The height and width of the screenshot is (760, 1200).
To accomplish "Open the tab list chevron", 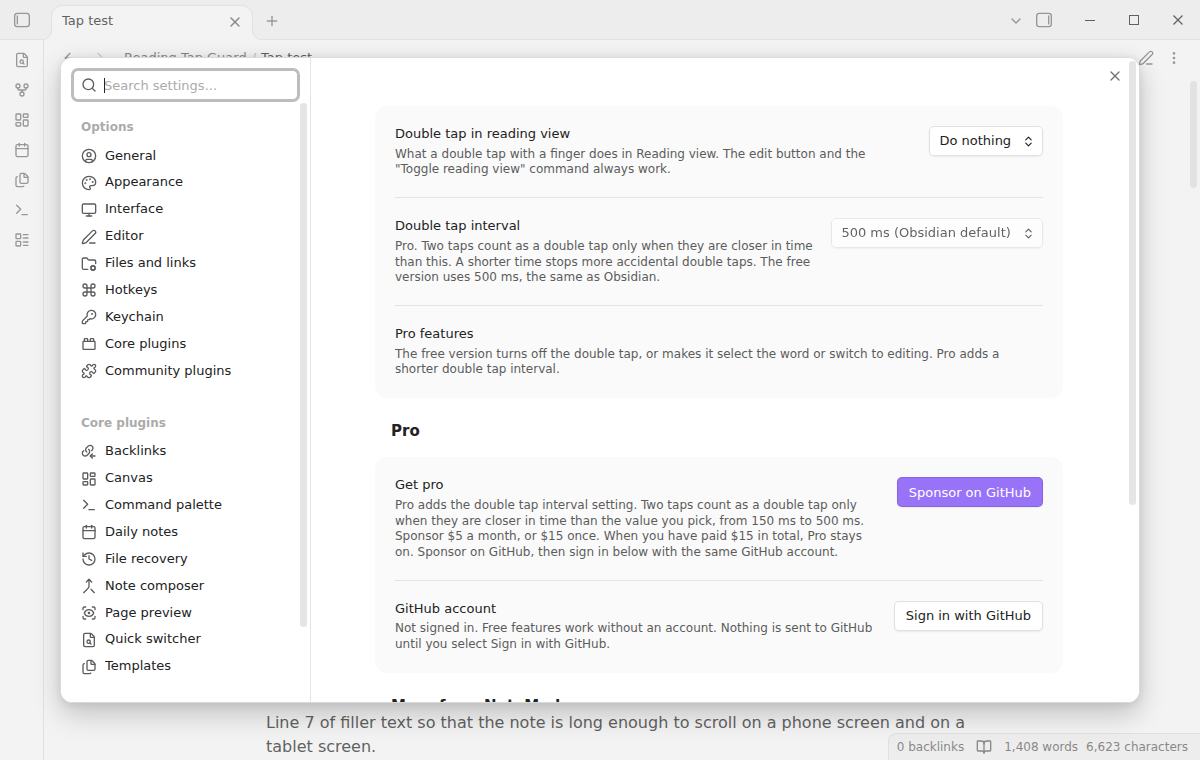I will coord(1016,20).
